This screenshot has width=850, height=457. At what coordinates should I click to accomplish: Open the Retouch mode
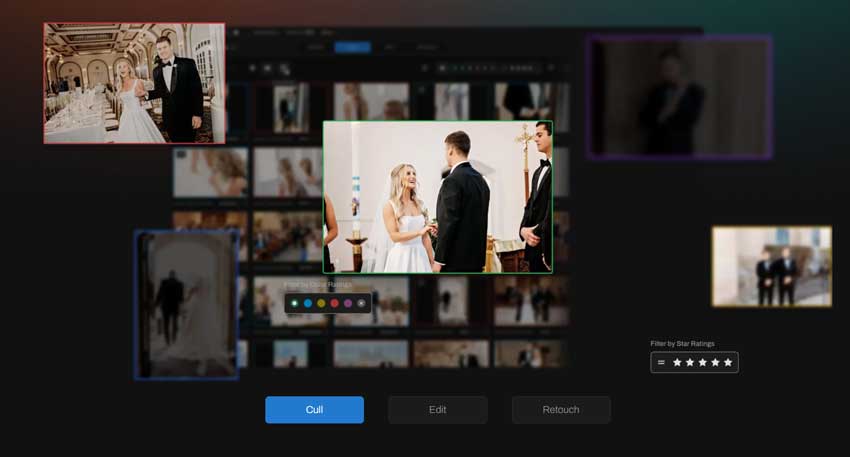pos(560,410)
